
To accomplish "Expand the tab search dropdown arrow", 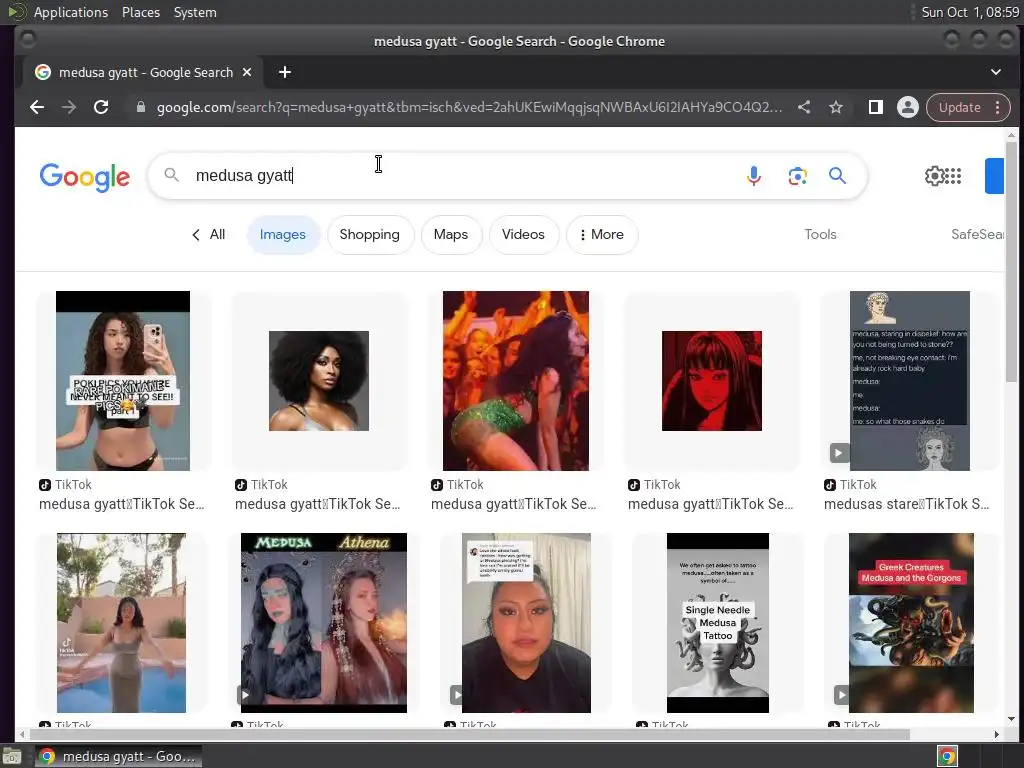I will (996, 72).
